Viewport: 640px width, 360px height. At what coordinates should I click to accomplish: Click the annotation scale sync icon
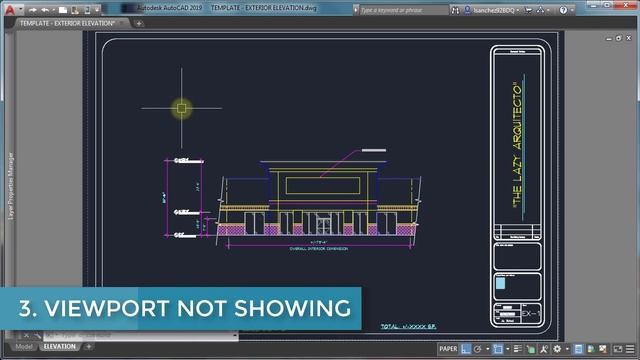point(531,349)
